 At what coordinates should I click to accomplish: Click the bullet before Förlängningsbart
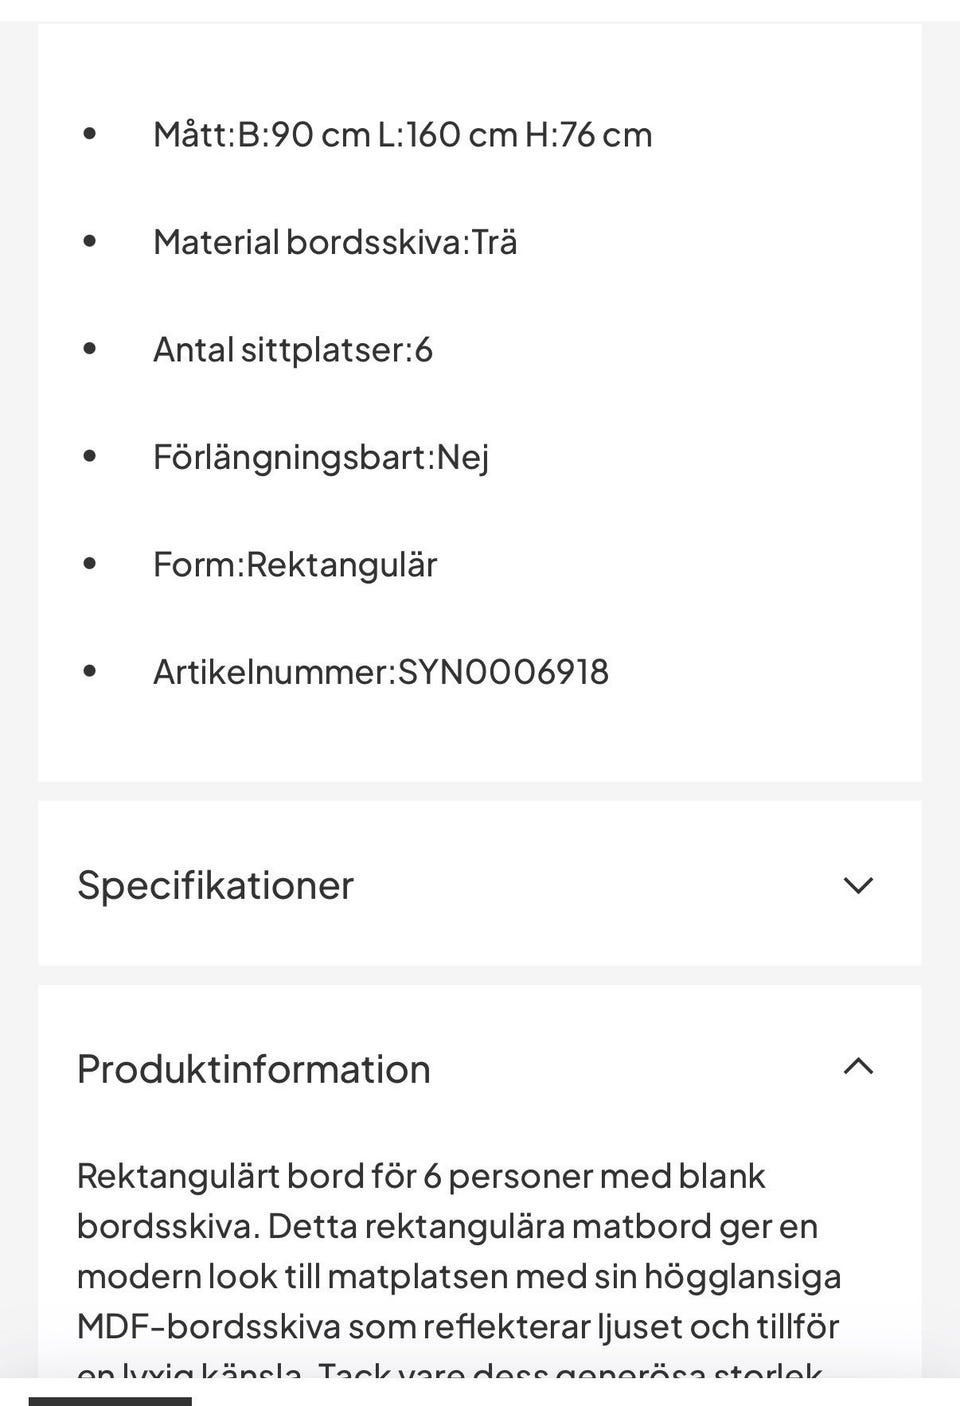[x=90, y=456]
